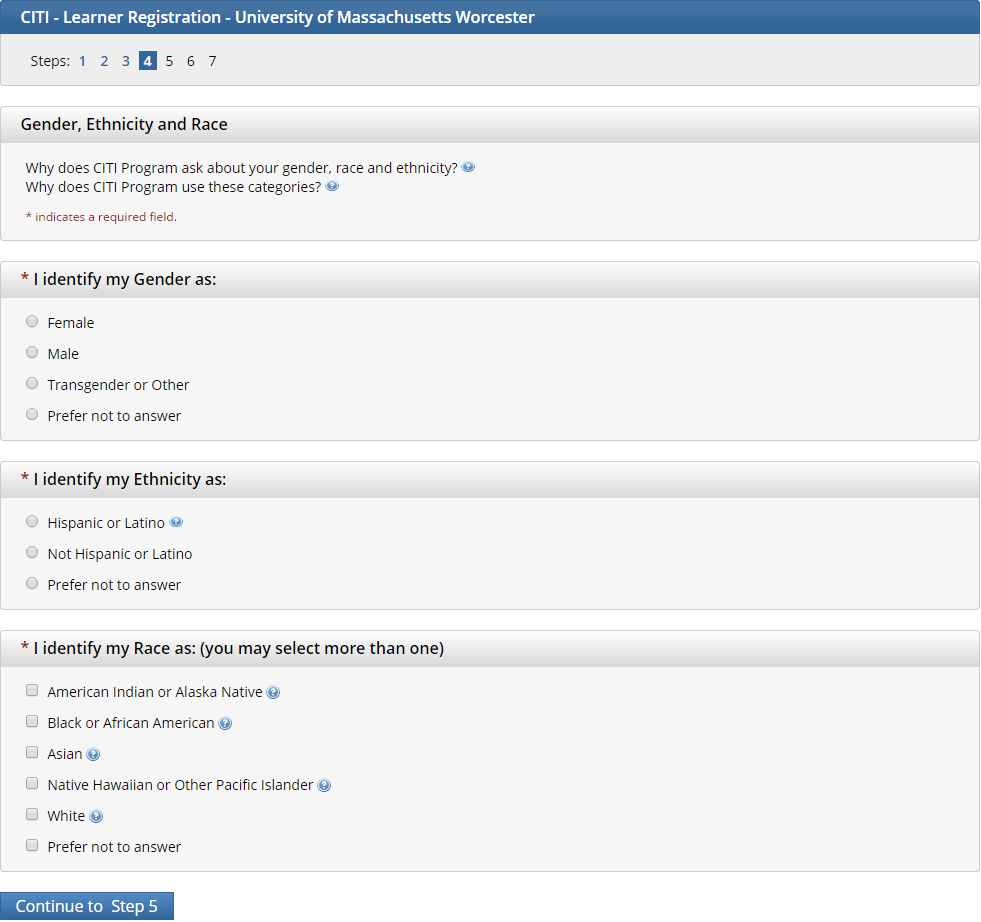Screen dimensions: 981x922
Task: Tick the White race checkbox
Action: 32,815
